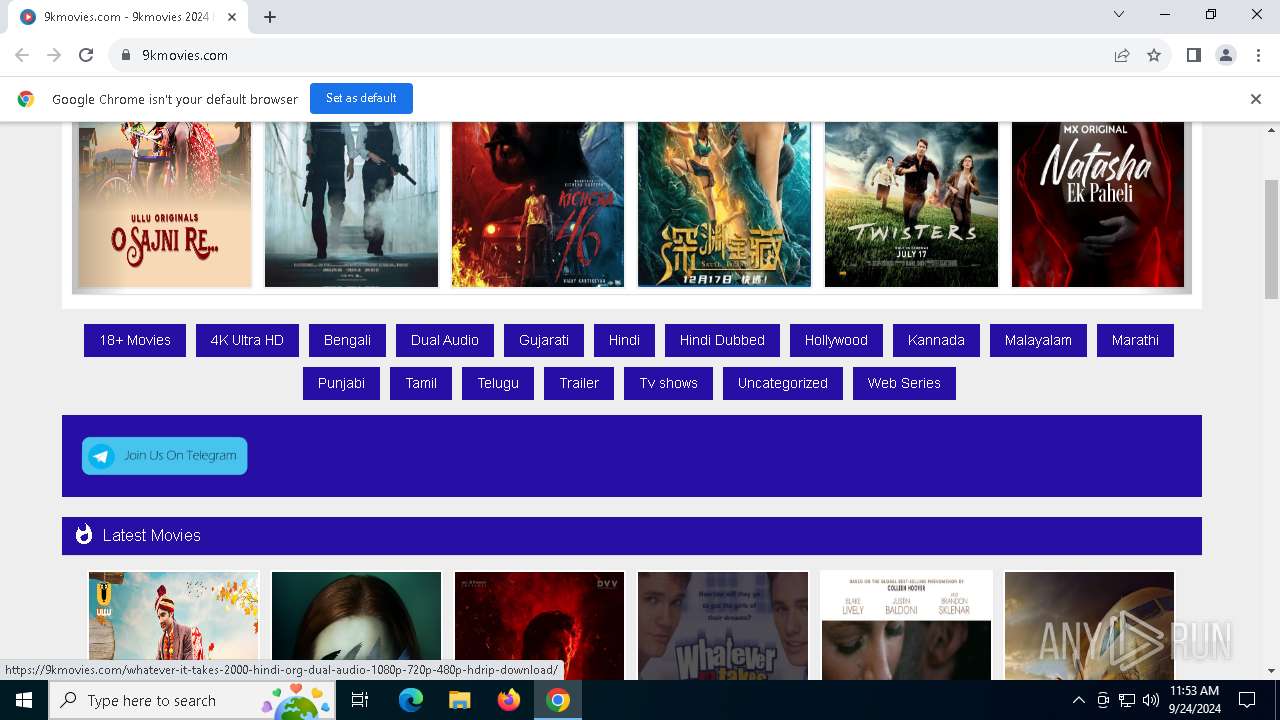
Task: Open the Chrome profile avatar
Action: [x=1226, y=55]
